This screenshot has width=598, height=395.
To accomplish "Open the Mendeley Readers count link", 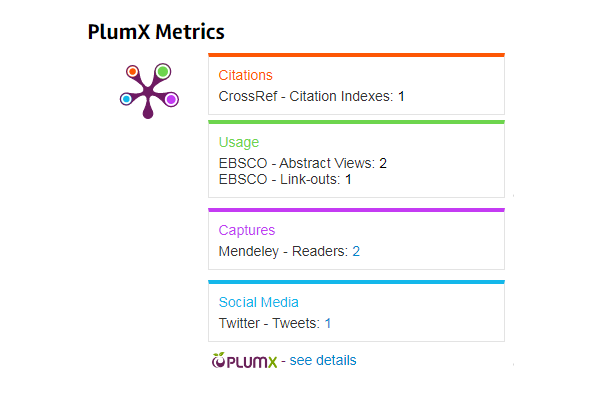I will click(356, 251).
